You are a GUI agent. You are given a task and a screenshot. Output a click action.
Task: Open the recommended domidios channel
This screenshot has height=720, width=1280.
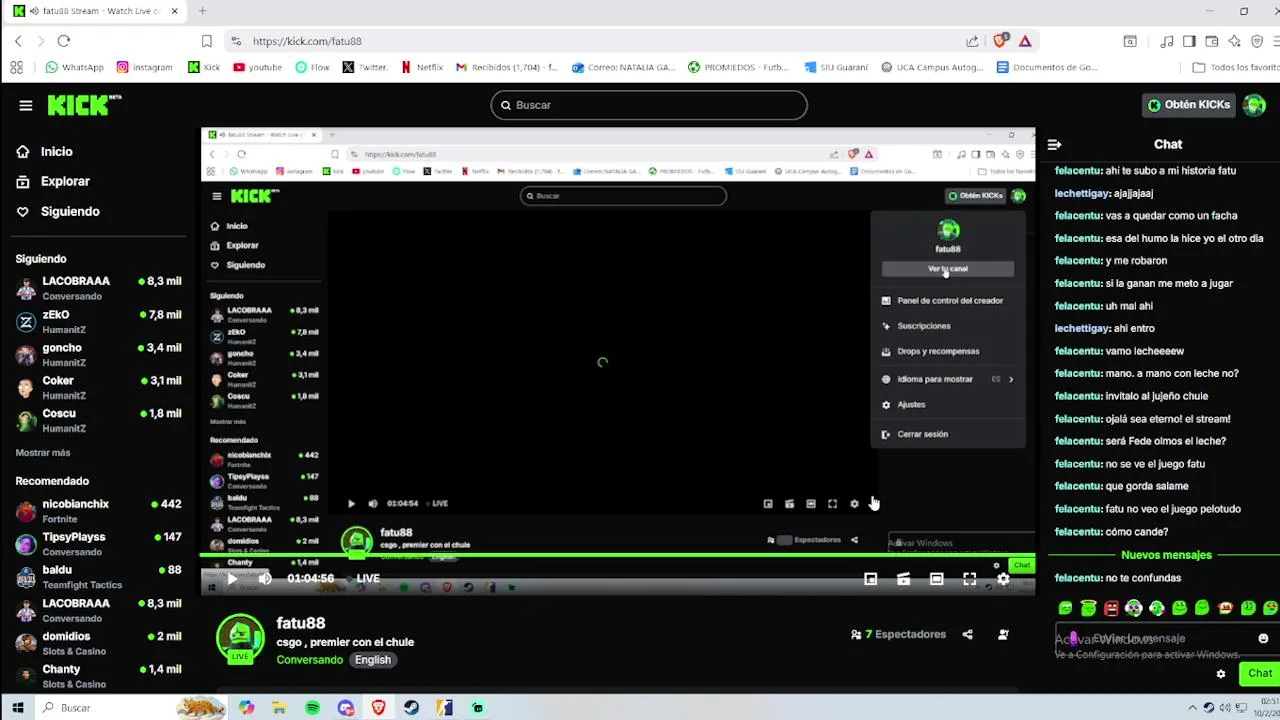pyautogui.click(x=98, y=643)
